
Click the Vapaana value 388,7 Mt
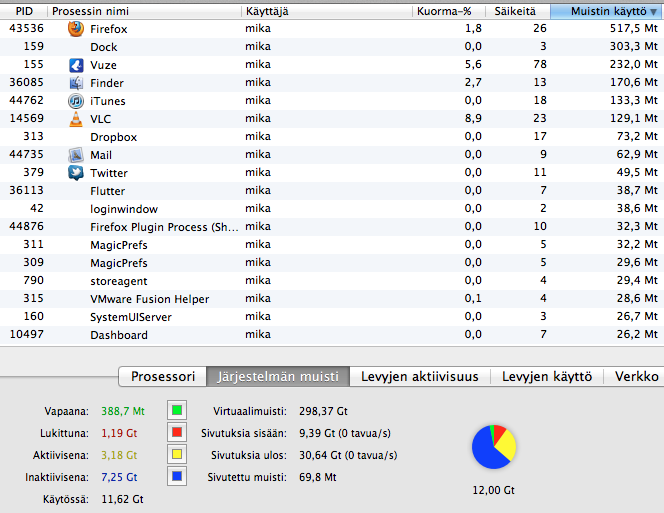click(x=123, y=411)
